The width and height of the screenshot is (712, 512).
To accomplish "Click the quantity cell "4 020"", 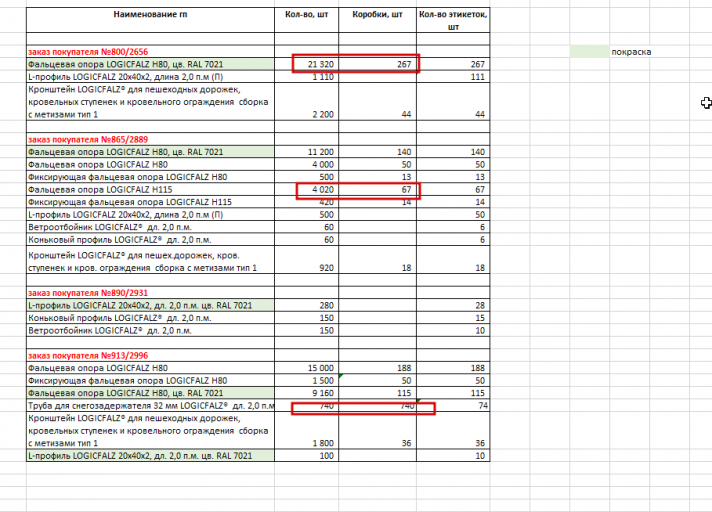I will click(307, 189).
